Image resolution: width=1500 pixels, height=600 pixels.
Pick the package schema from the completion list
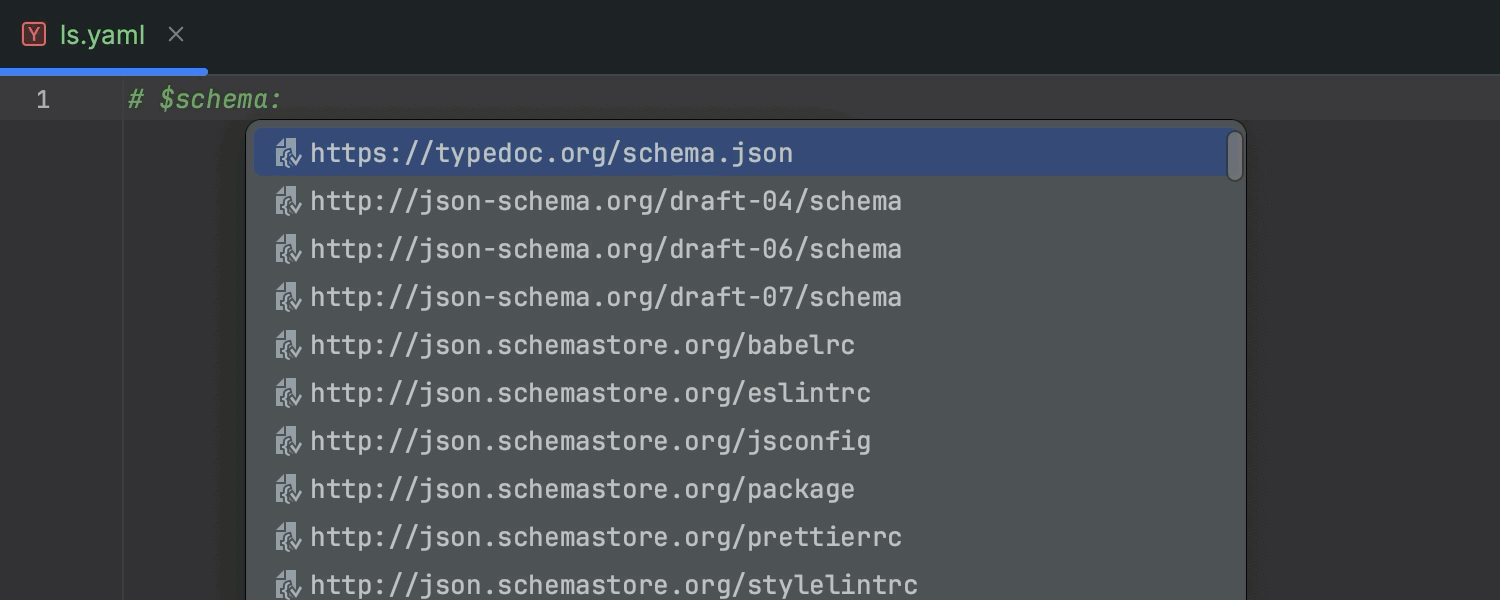[580, 488]
